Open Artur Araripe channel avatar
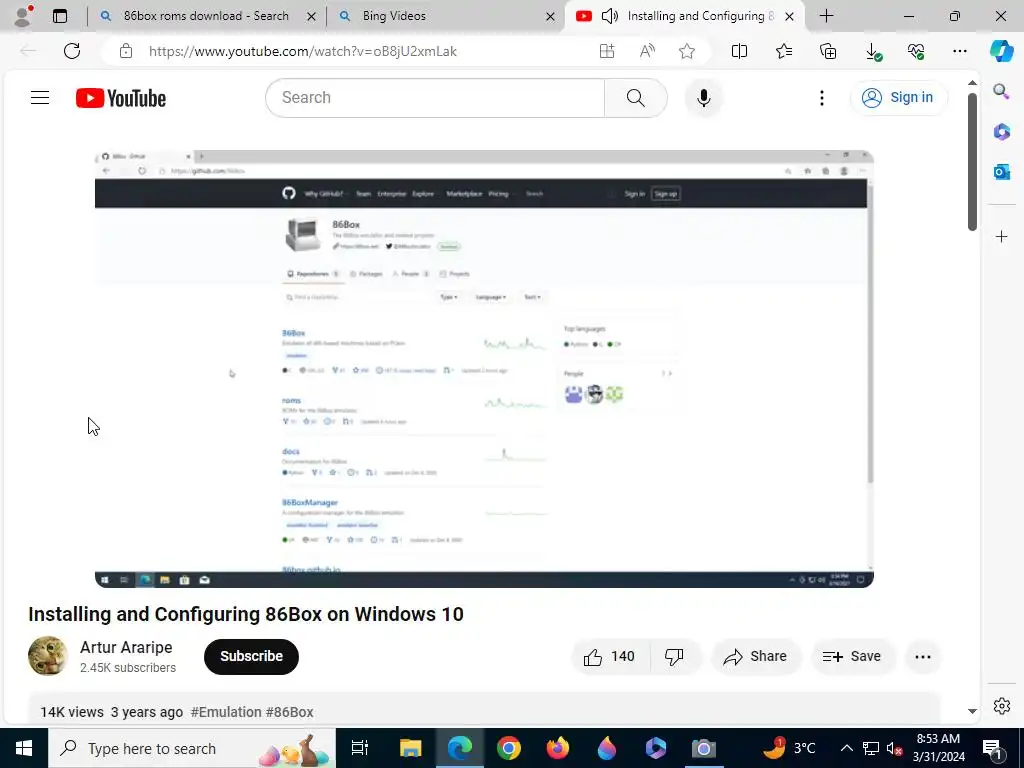Viewport: 1024px width, 768px height. [48, 656]
